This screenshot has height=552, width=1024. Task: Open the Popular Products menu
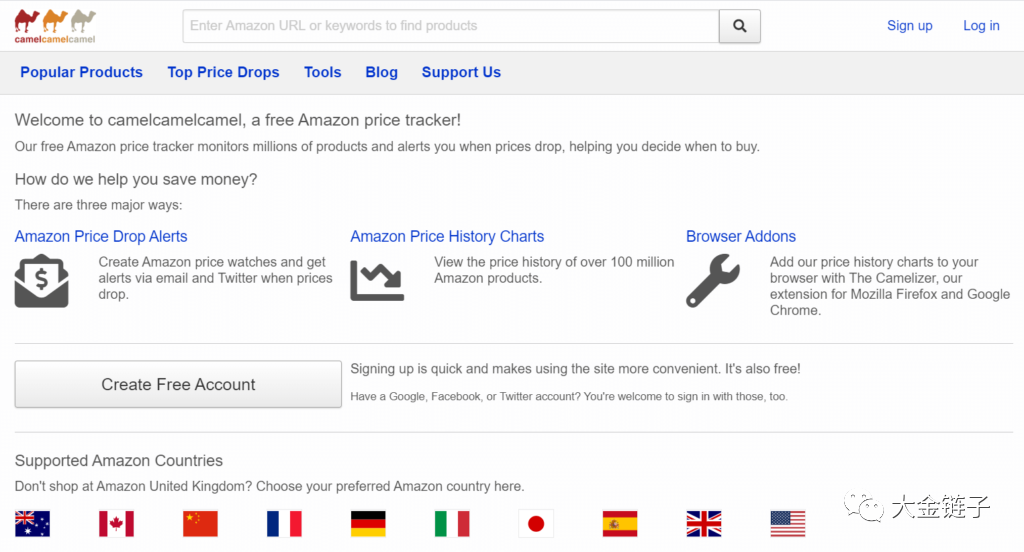click(x=81, y=72)
